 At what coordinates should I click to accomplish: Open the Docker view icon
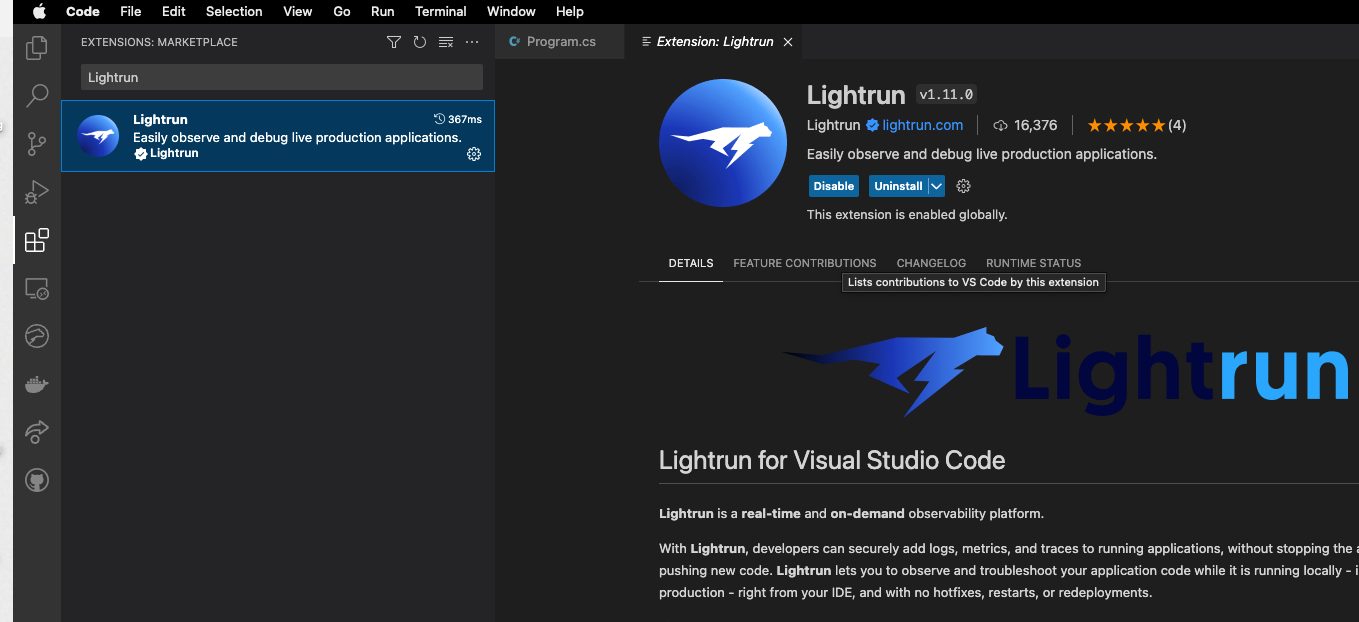pyautogui.click(x=37, y=385)
